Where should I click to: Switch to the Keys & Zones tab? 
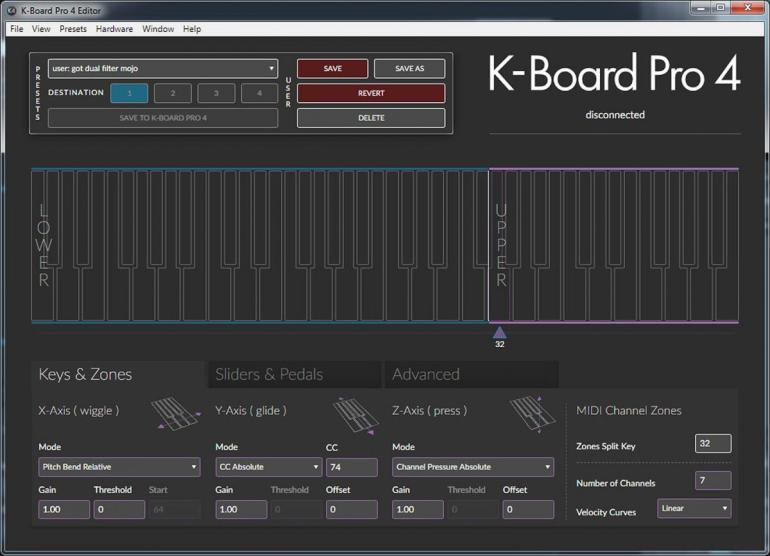click(x=118, y=374)
